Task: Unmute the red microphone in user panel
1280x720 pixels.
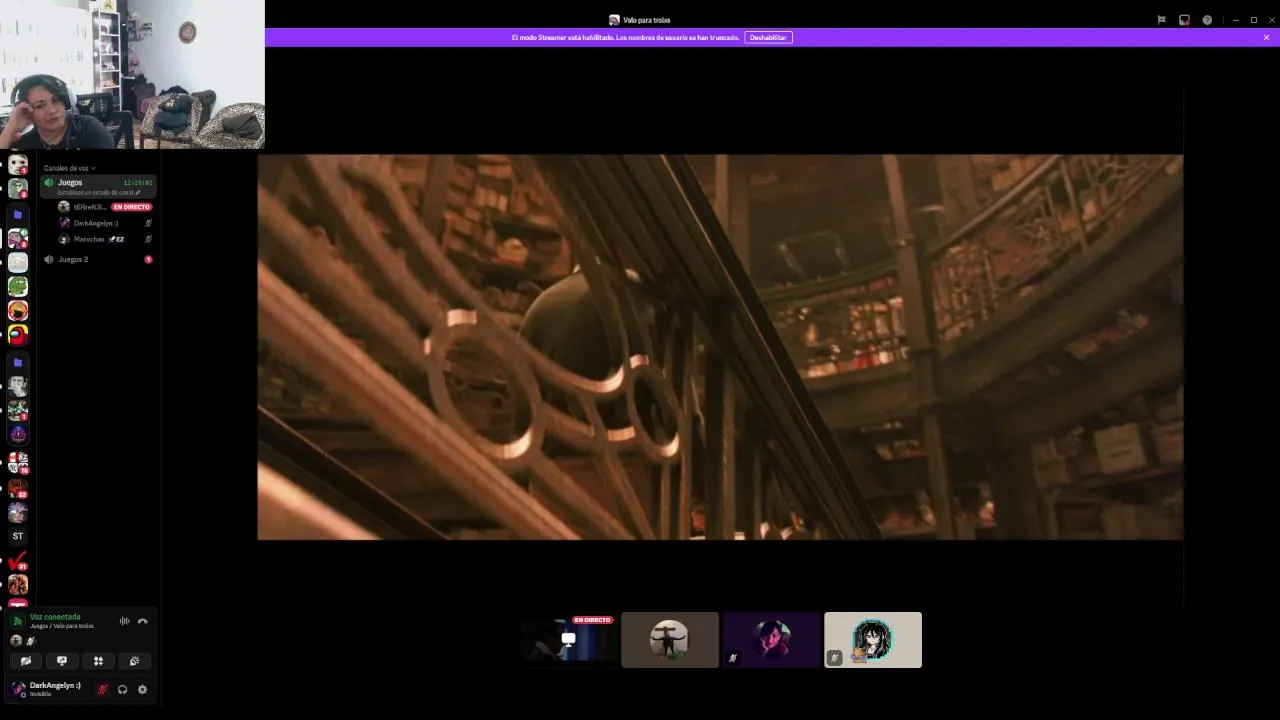Action: coord(102,689)
